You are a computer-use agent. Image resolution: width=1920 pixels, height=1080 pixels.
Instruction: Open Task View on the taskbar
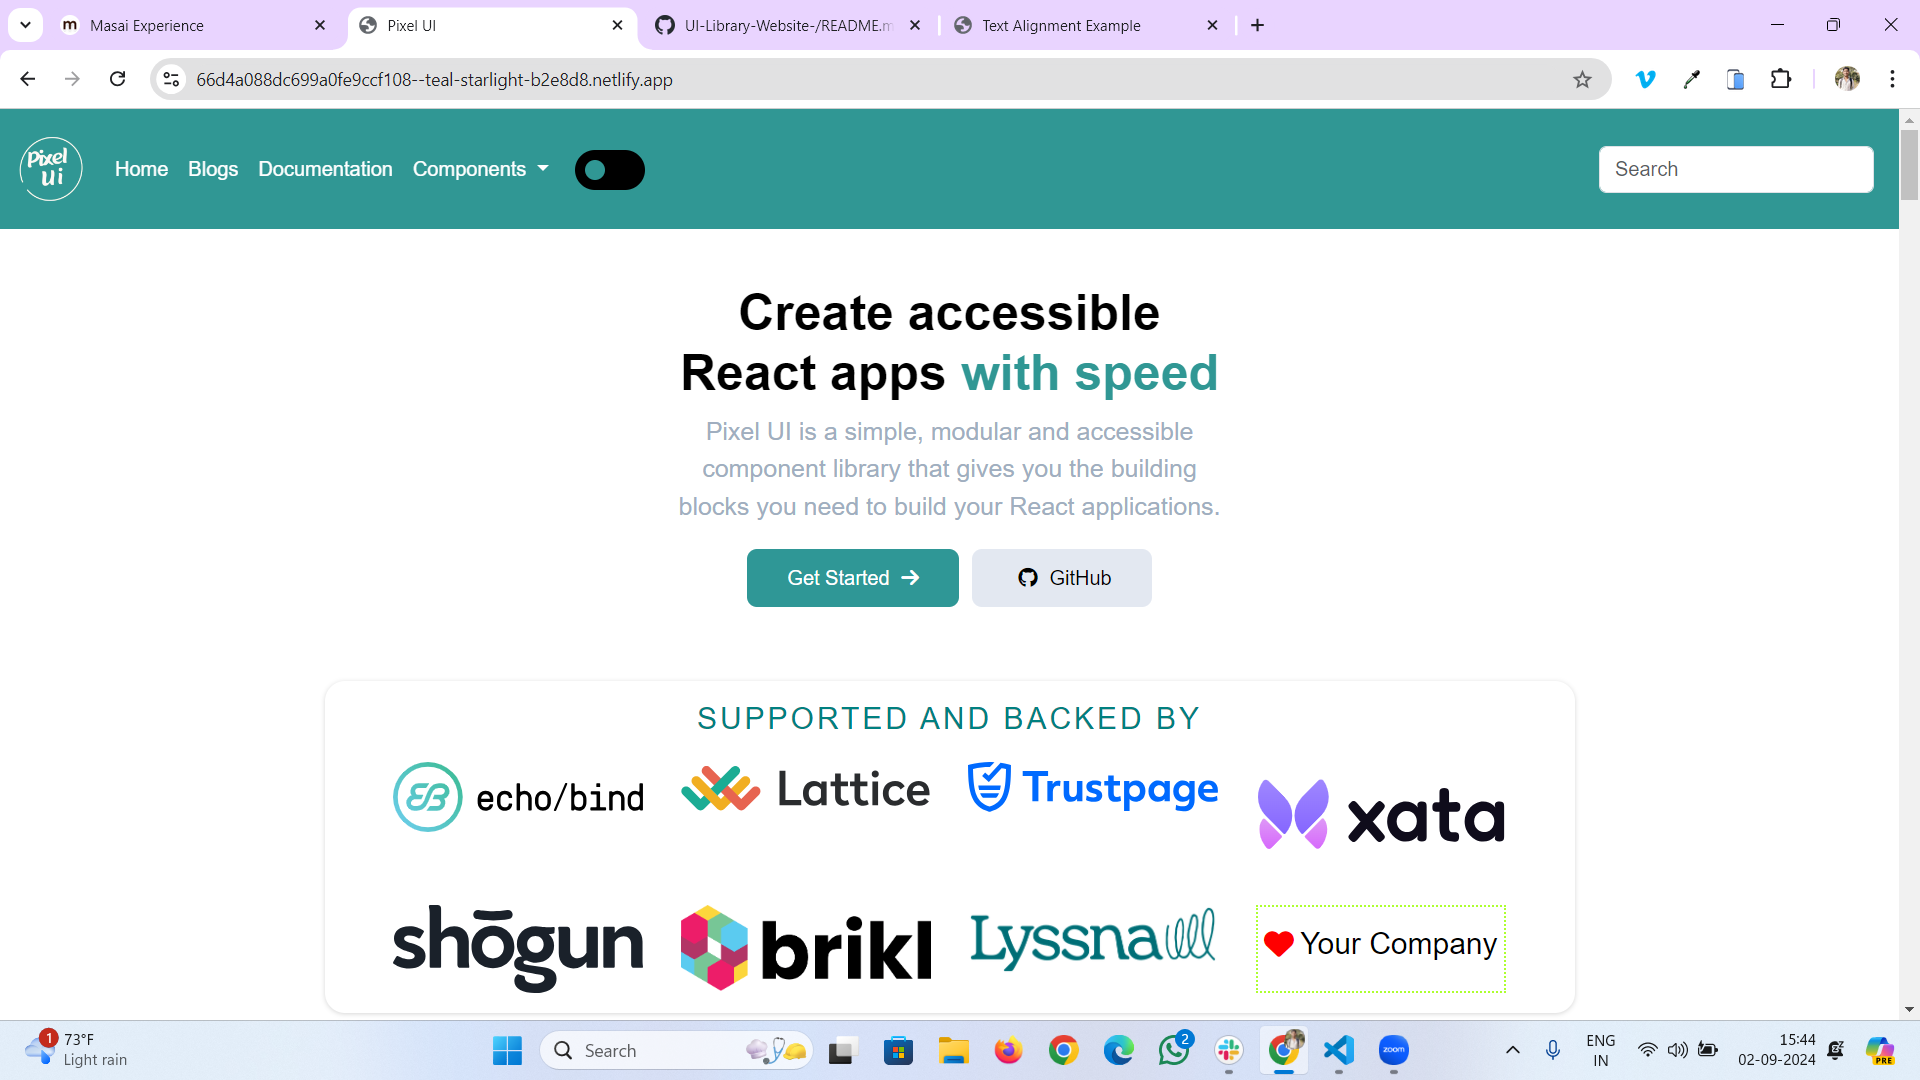click(843, 1050)
